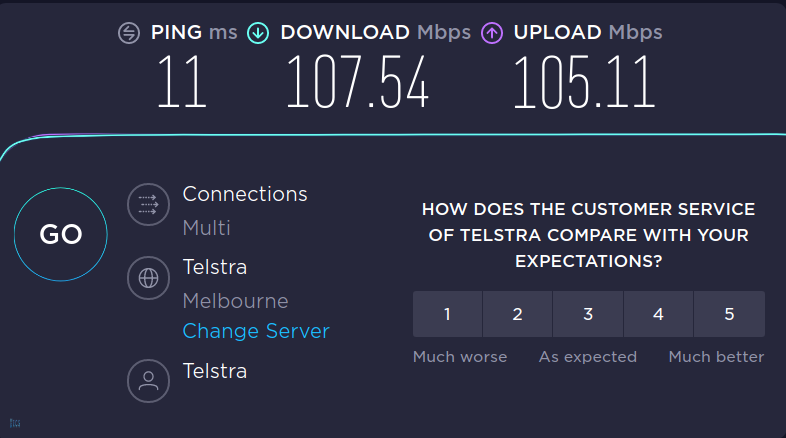Click the Telstra server name

pyautogui.click(x=215, y=267)
